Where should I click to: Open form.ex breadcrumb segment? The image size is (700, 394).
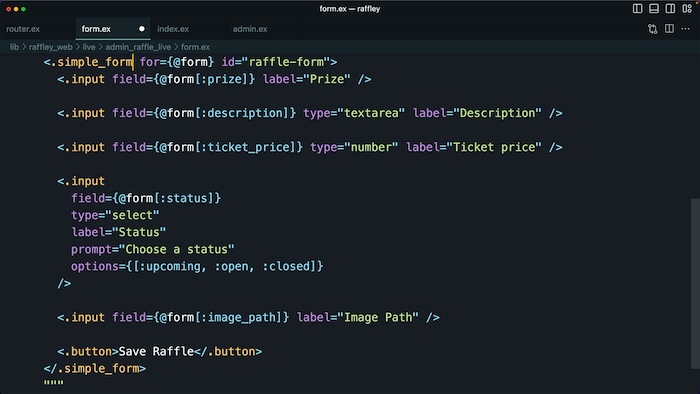[195, 47]
